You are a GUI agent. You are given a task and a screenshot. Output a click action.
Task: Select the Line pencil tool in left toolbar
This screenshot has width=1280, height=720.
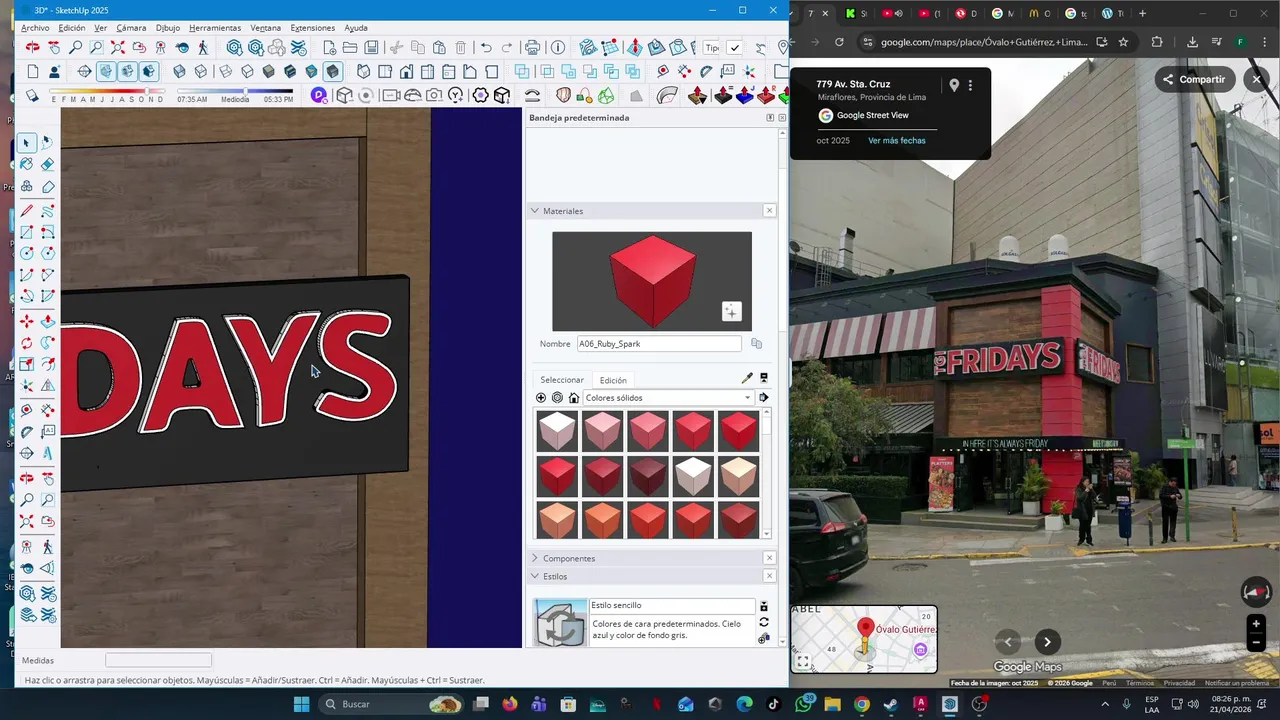[x=27, y=211]
